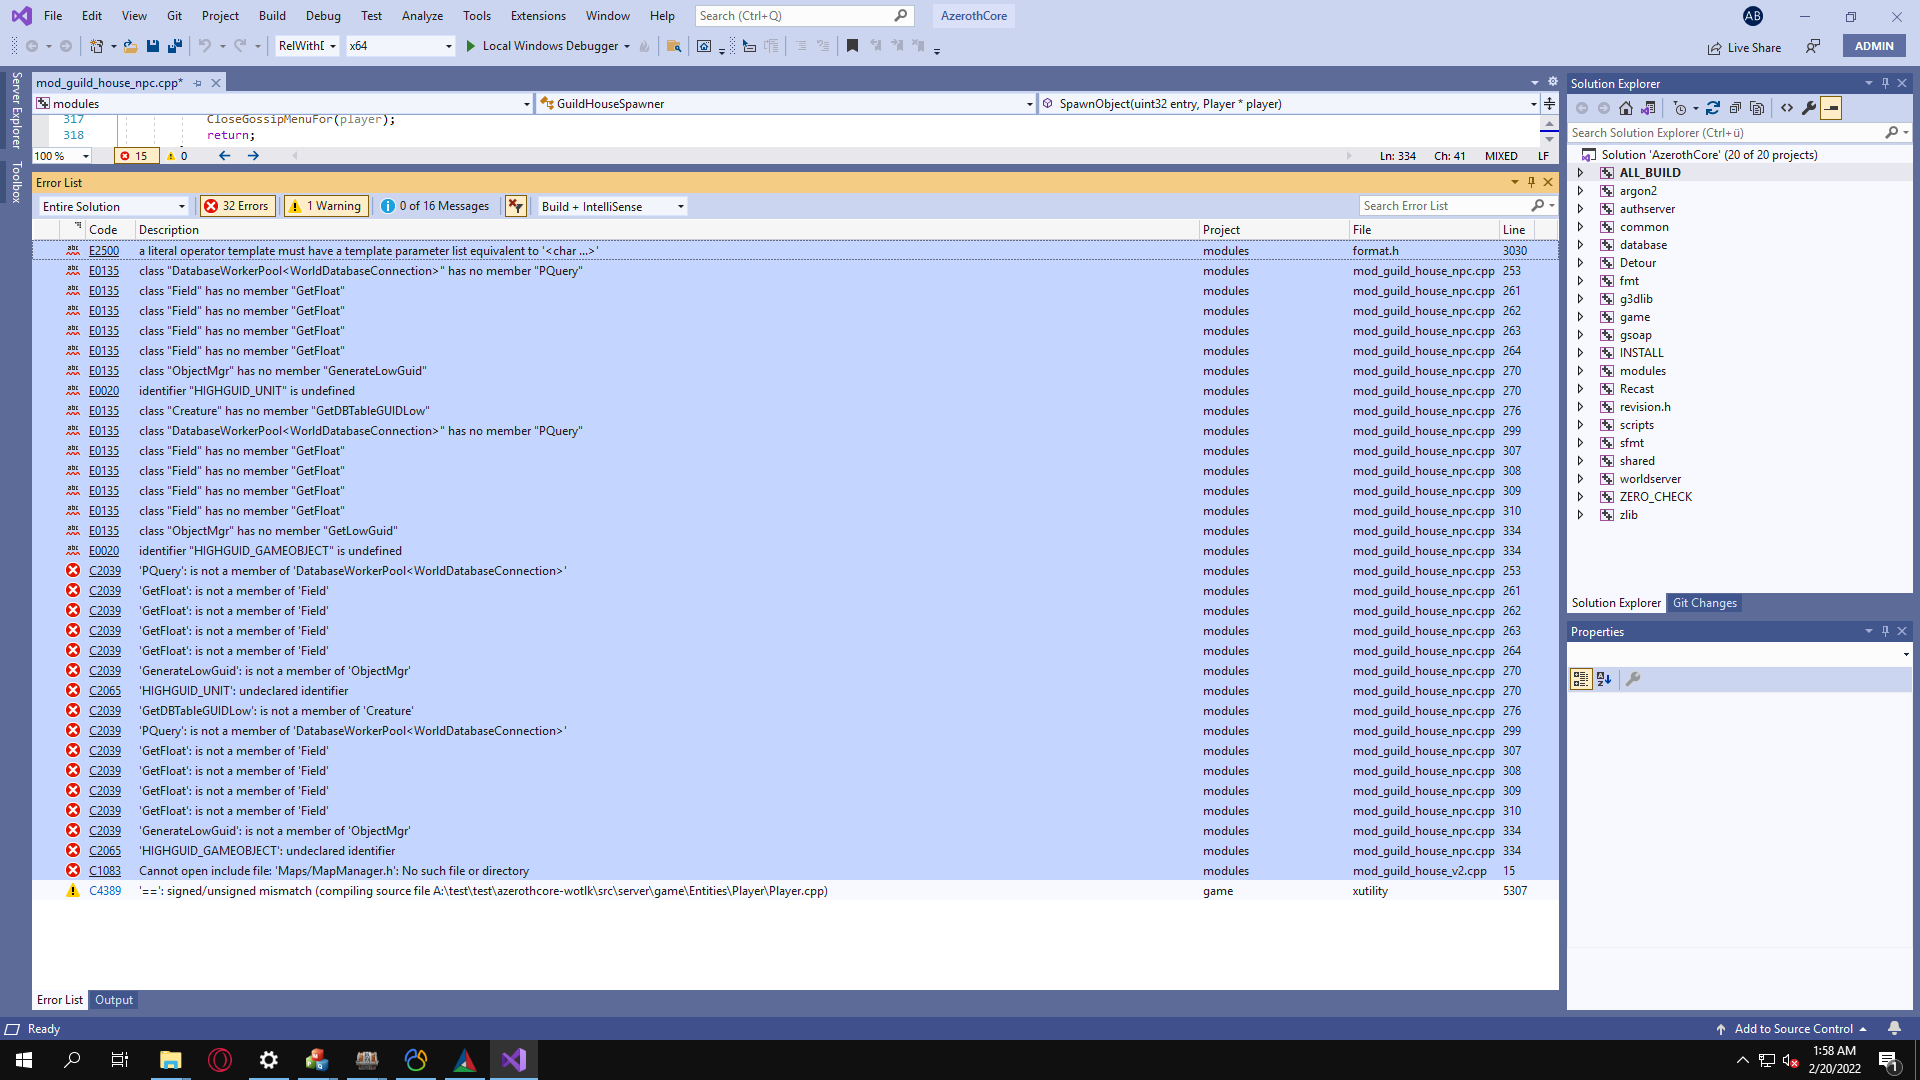Open the Build menu
1920x1080 pixels.
[x=272, y=16]
